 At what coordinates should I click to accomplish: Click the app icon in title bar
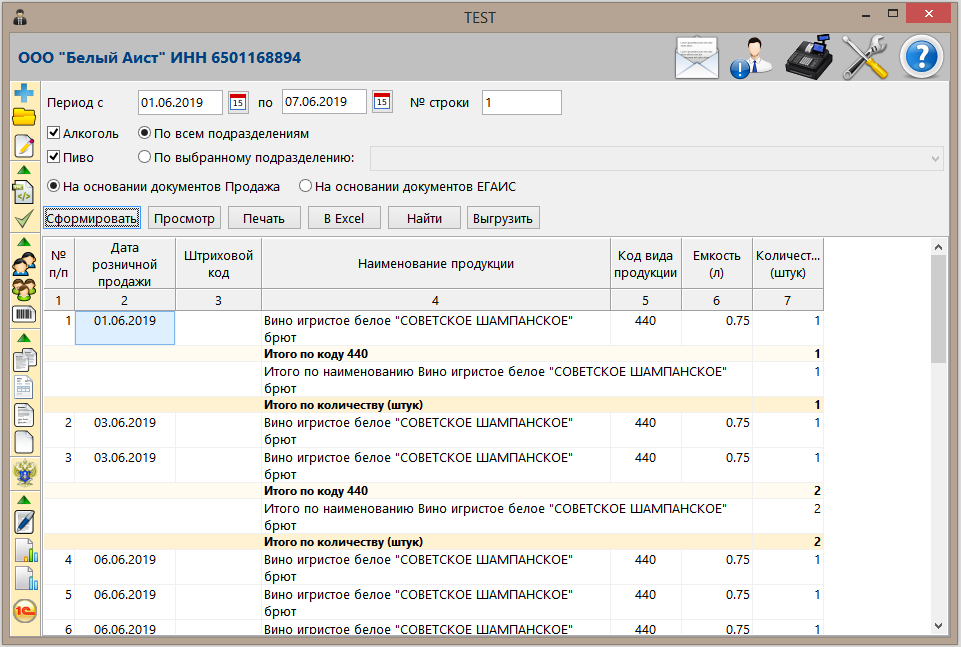point(20,17)
